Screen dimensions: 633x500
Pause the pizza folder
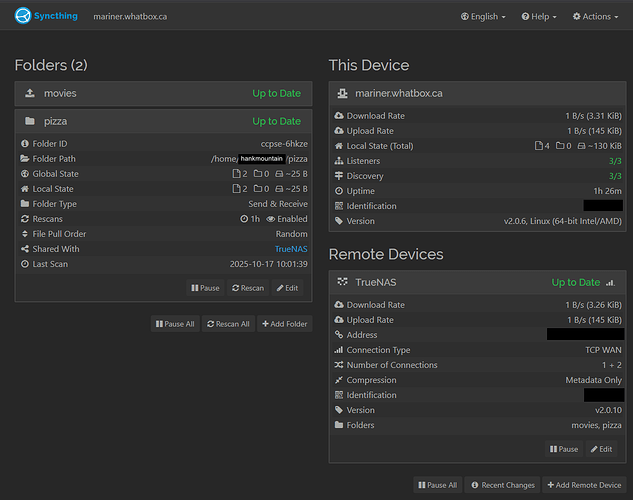[x=205, y=288]
